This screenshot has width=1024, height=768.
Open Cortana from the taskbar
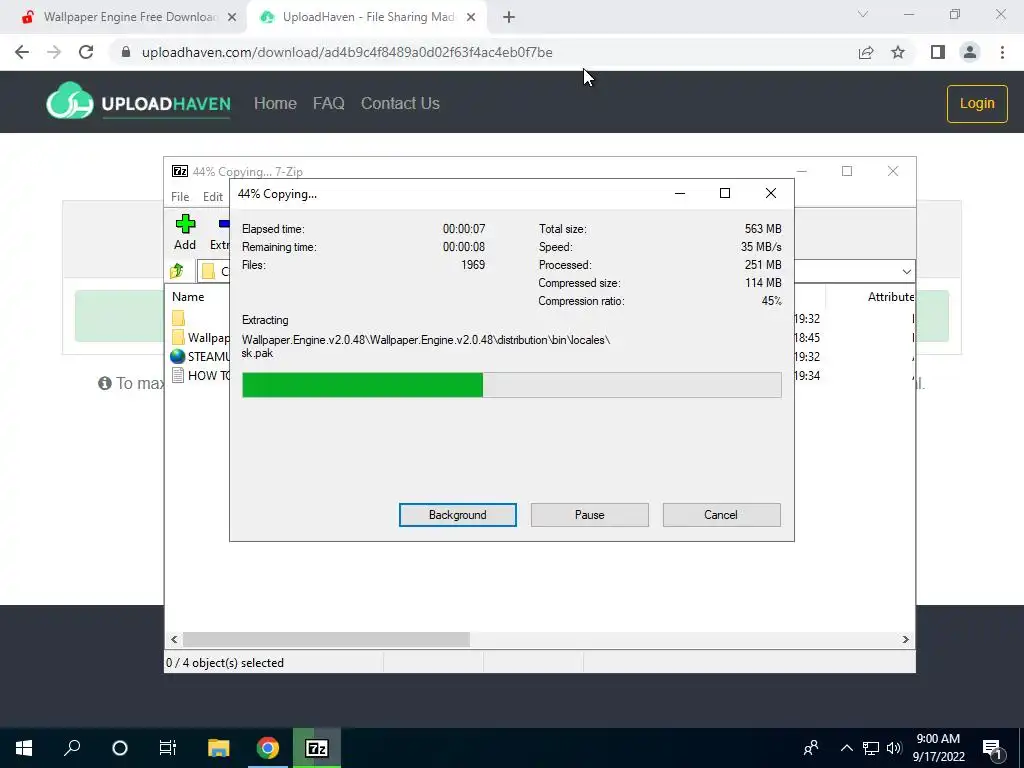coord(120,748)
